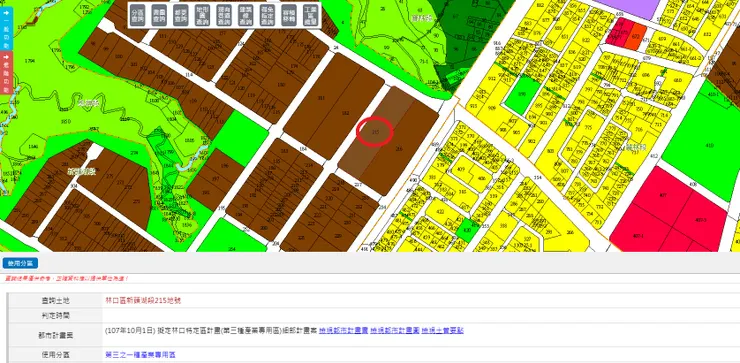Viewport: 740px width, 363px height.
Task: Click parcel 216 on the map
Action: (399, 149)
